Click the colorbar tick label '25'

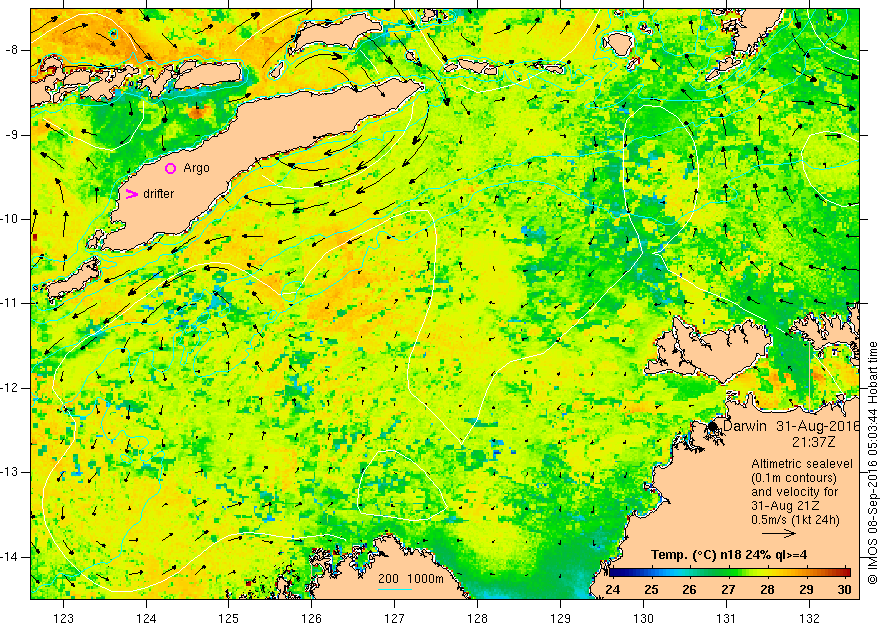[x=651, y=590]
